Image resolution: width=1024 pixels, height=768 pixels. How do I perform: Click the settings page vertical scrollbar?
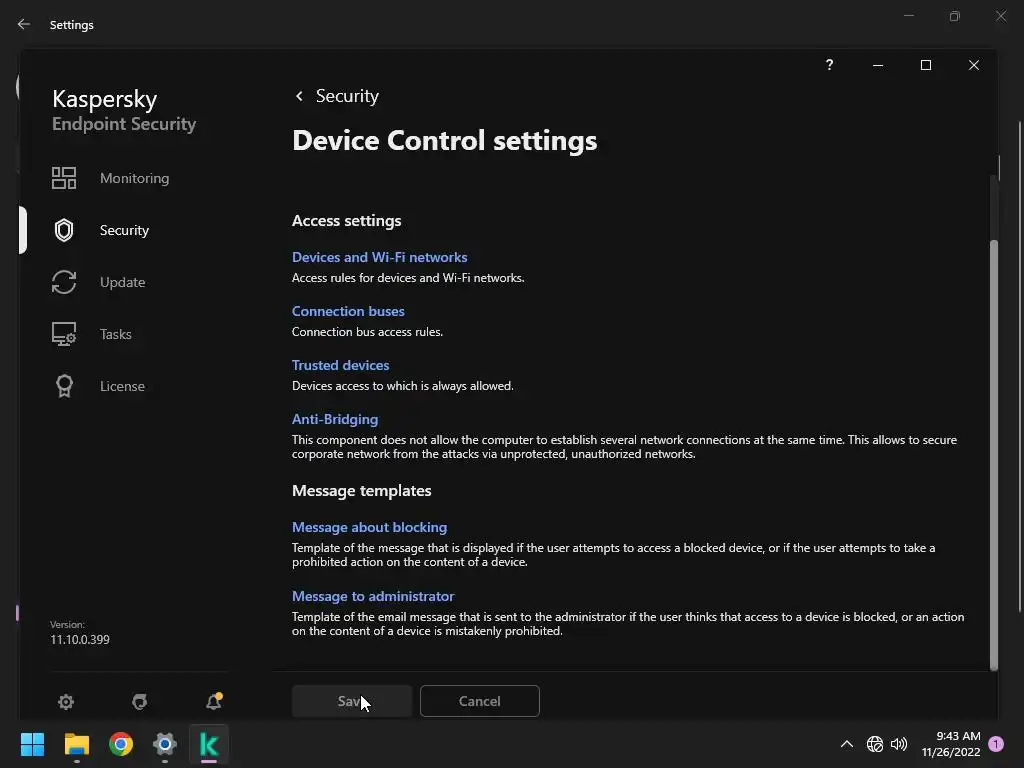[x=994, y=455]
